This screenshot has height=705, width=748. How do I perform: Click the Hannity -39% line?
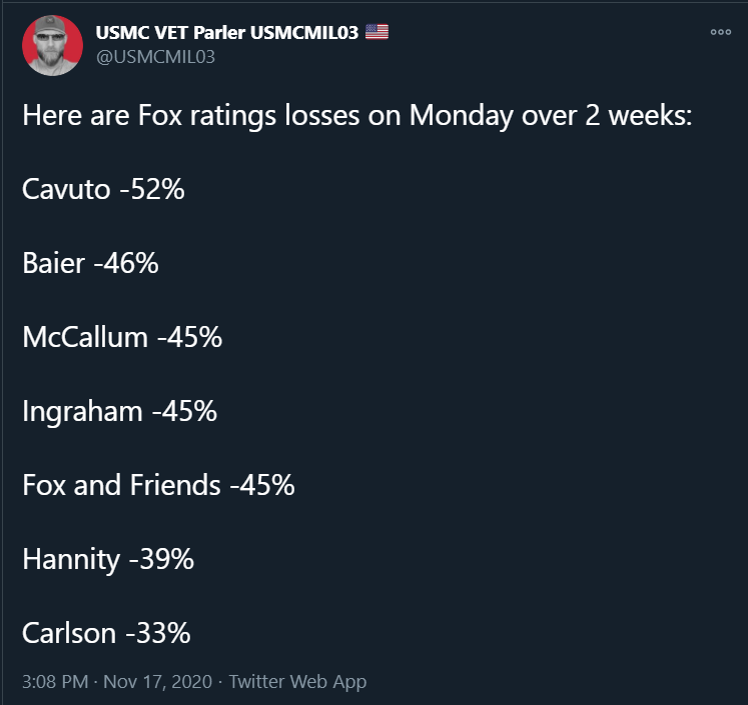108,559
